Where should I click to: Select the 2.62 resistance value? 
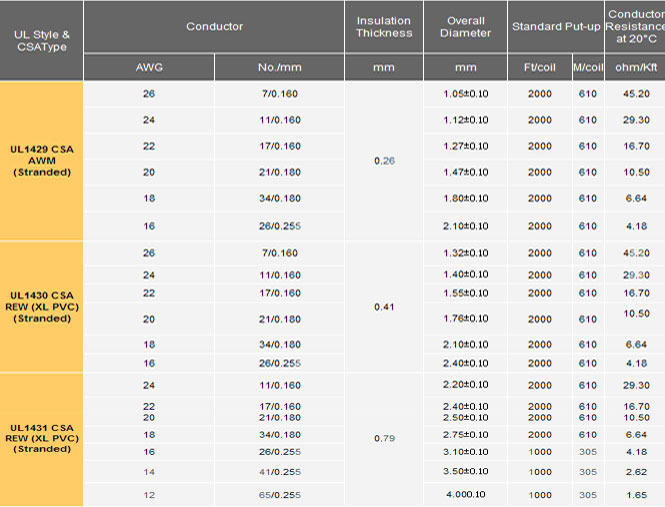(x=636, y=472)
